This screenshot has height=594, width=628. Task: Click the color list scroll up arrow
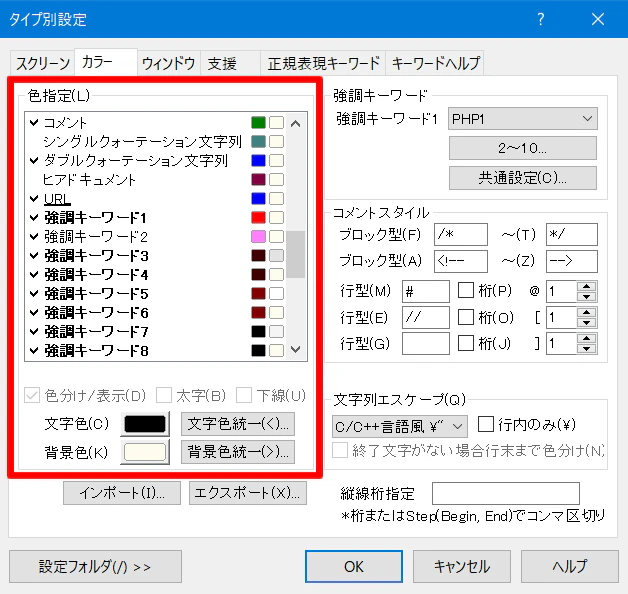[296, 124]
